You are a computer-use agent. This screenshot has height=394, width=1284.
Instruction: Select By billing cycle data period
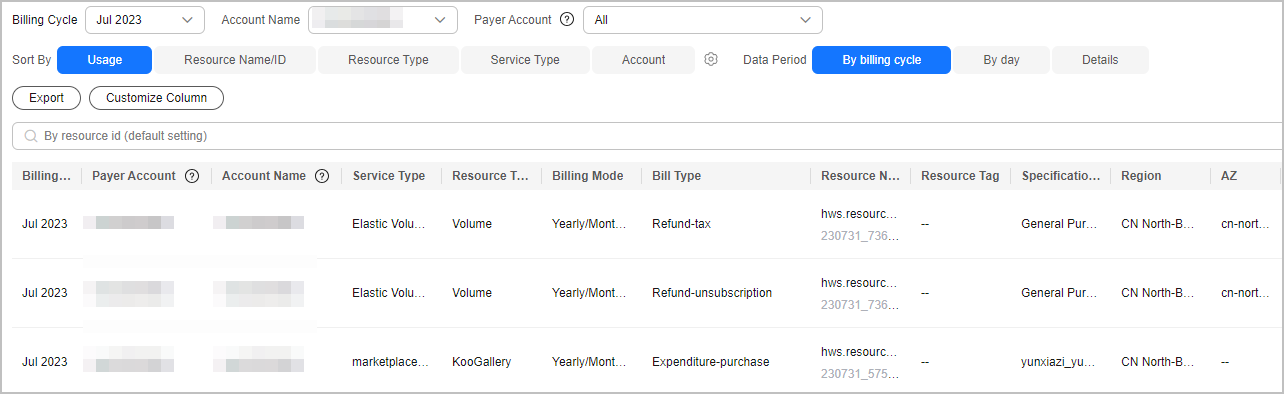click(881, 60)
